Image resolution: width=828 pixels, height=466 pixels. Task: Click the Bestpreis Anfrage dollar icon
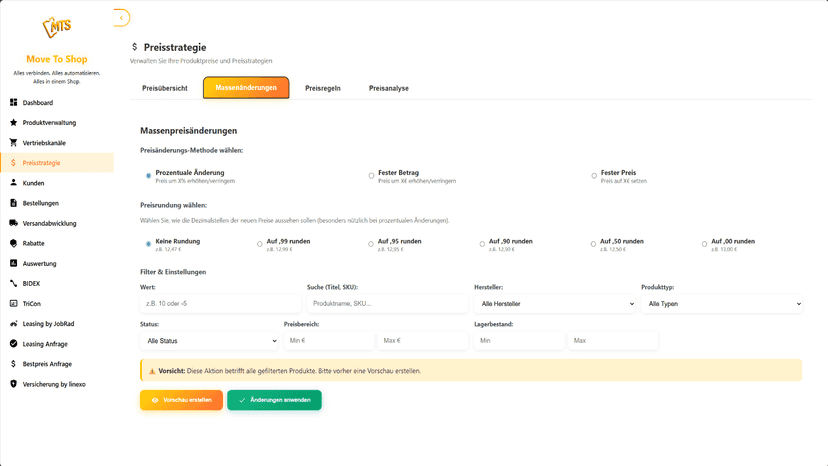[13, 364]
